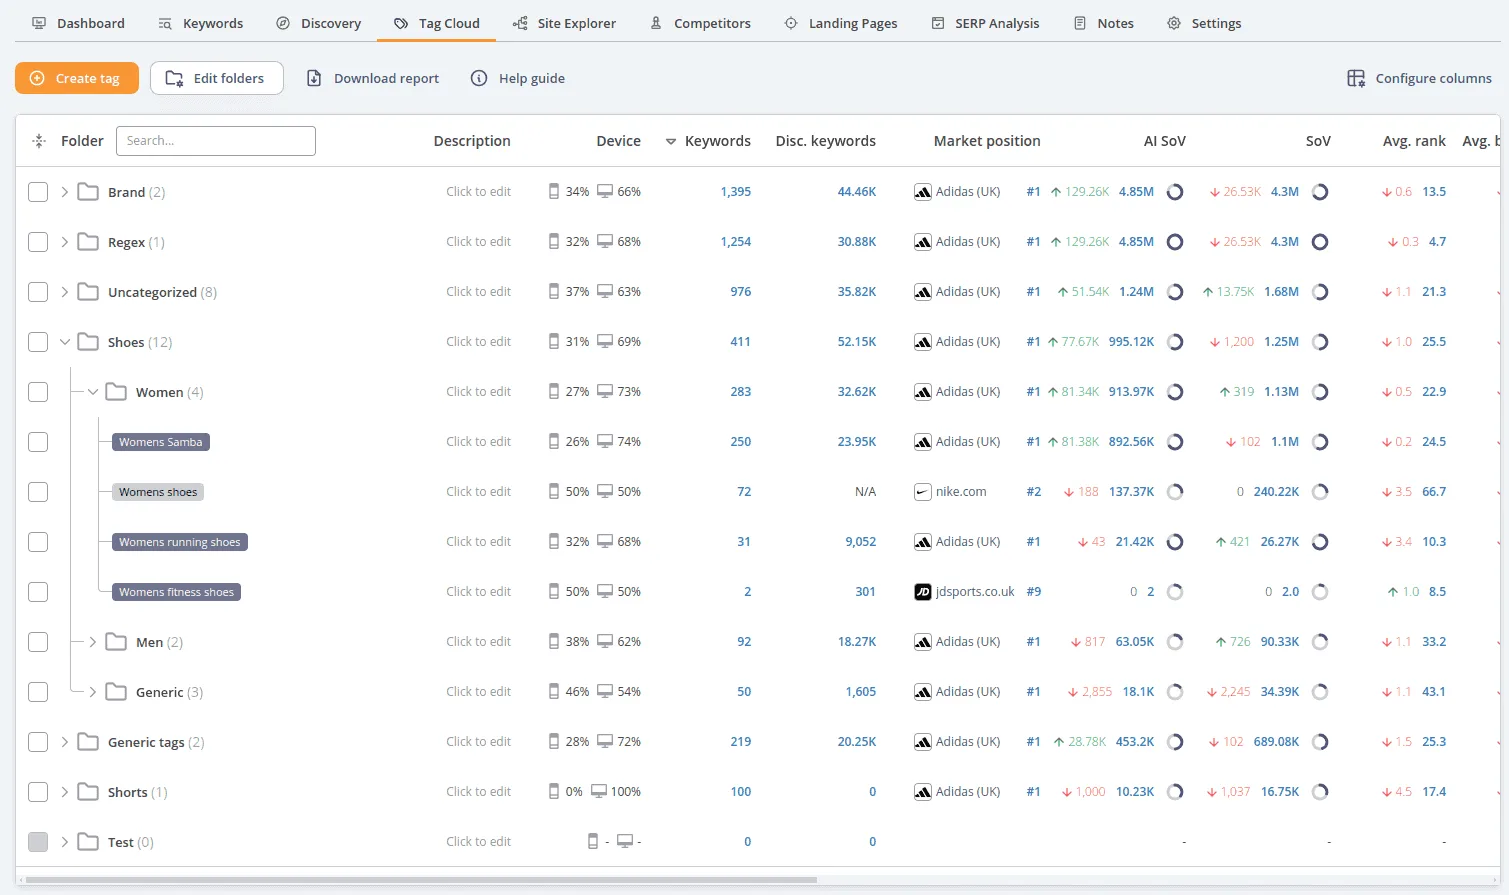The height and width of the screenshot is (895, 1509).
Task: Click the expand-all icon beside Folder
Action: (39, 141)
